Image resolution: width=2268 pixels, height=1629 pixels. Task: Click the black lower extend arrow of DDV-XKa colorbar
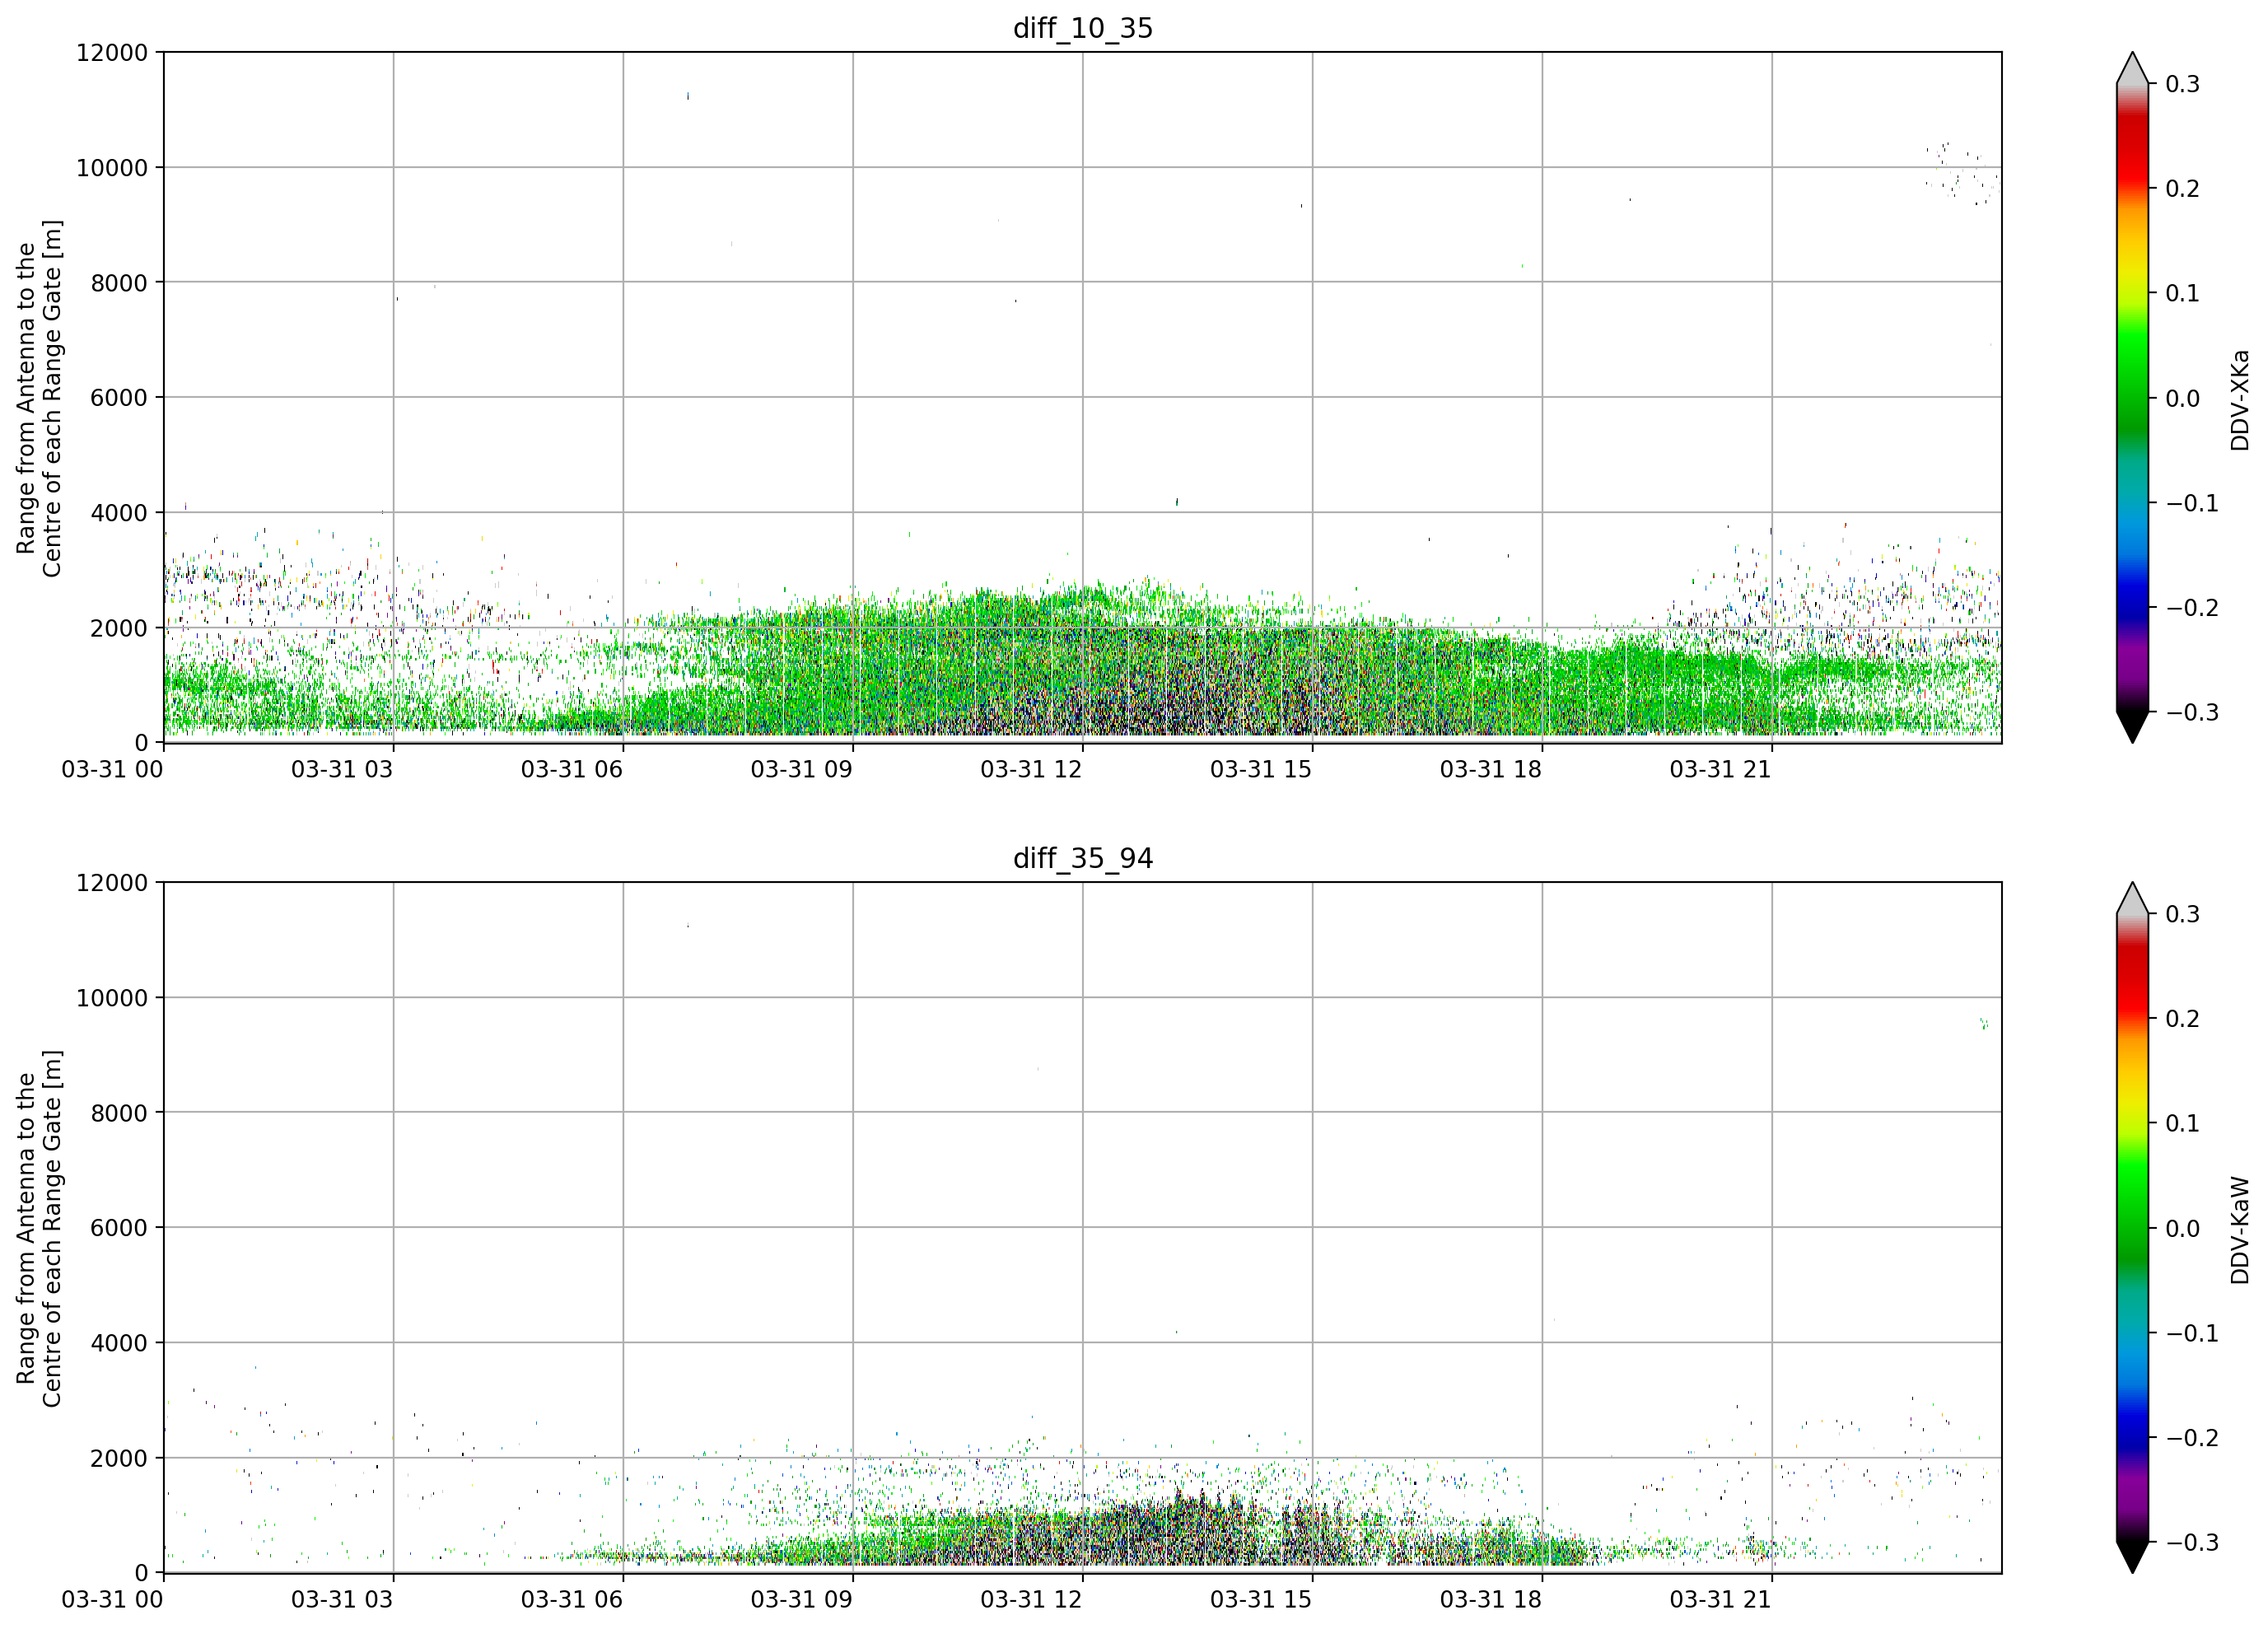click(x=2132, y=725)
